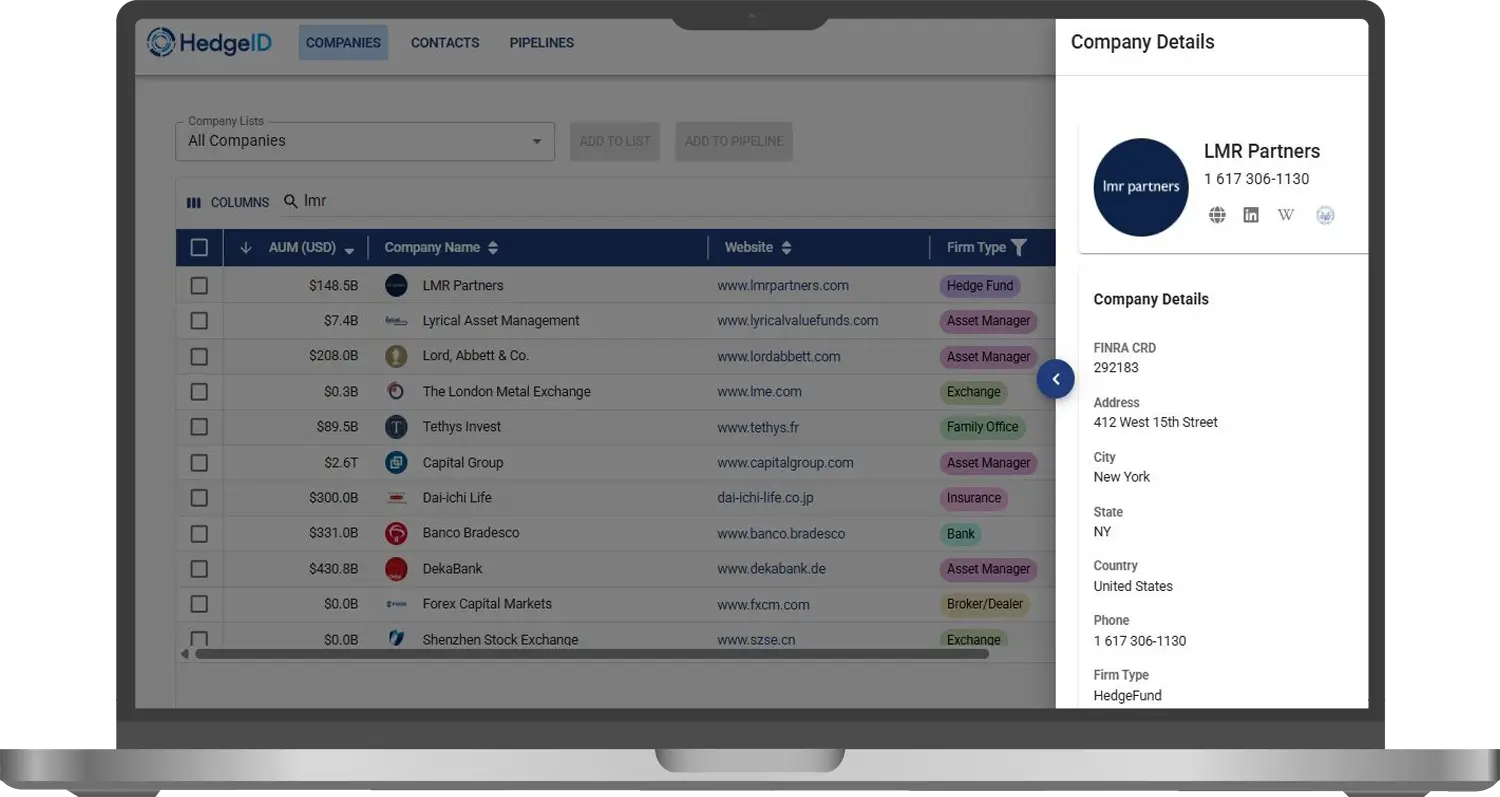Click the Tethys Invest logo icon
The height and width of the screenshot is (797, 1500).
point(396,427)
